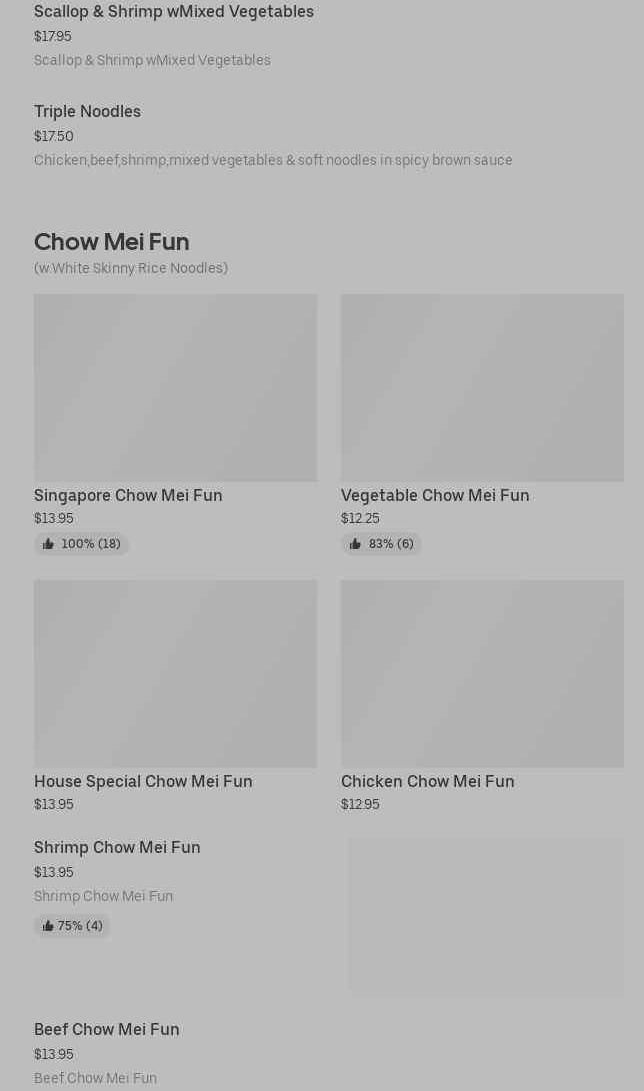Select Beef Chow Mei Fun item
Image resolution: width=644 pixels, height=1091 pixels.
click(x=107, y=1029)
